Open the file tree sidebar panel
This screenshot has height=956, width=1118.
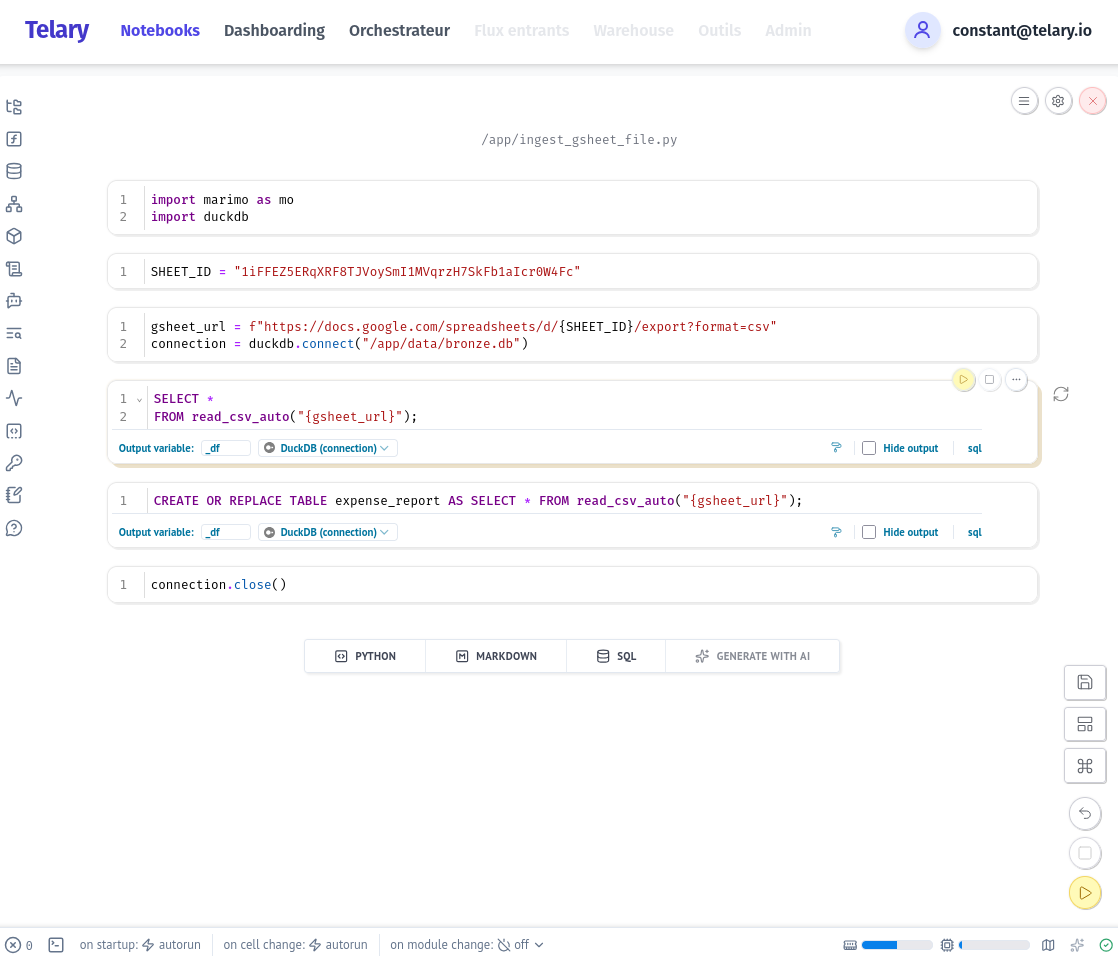pyautogui.click(x=14, y=106)
